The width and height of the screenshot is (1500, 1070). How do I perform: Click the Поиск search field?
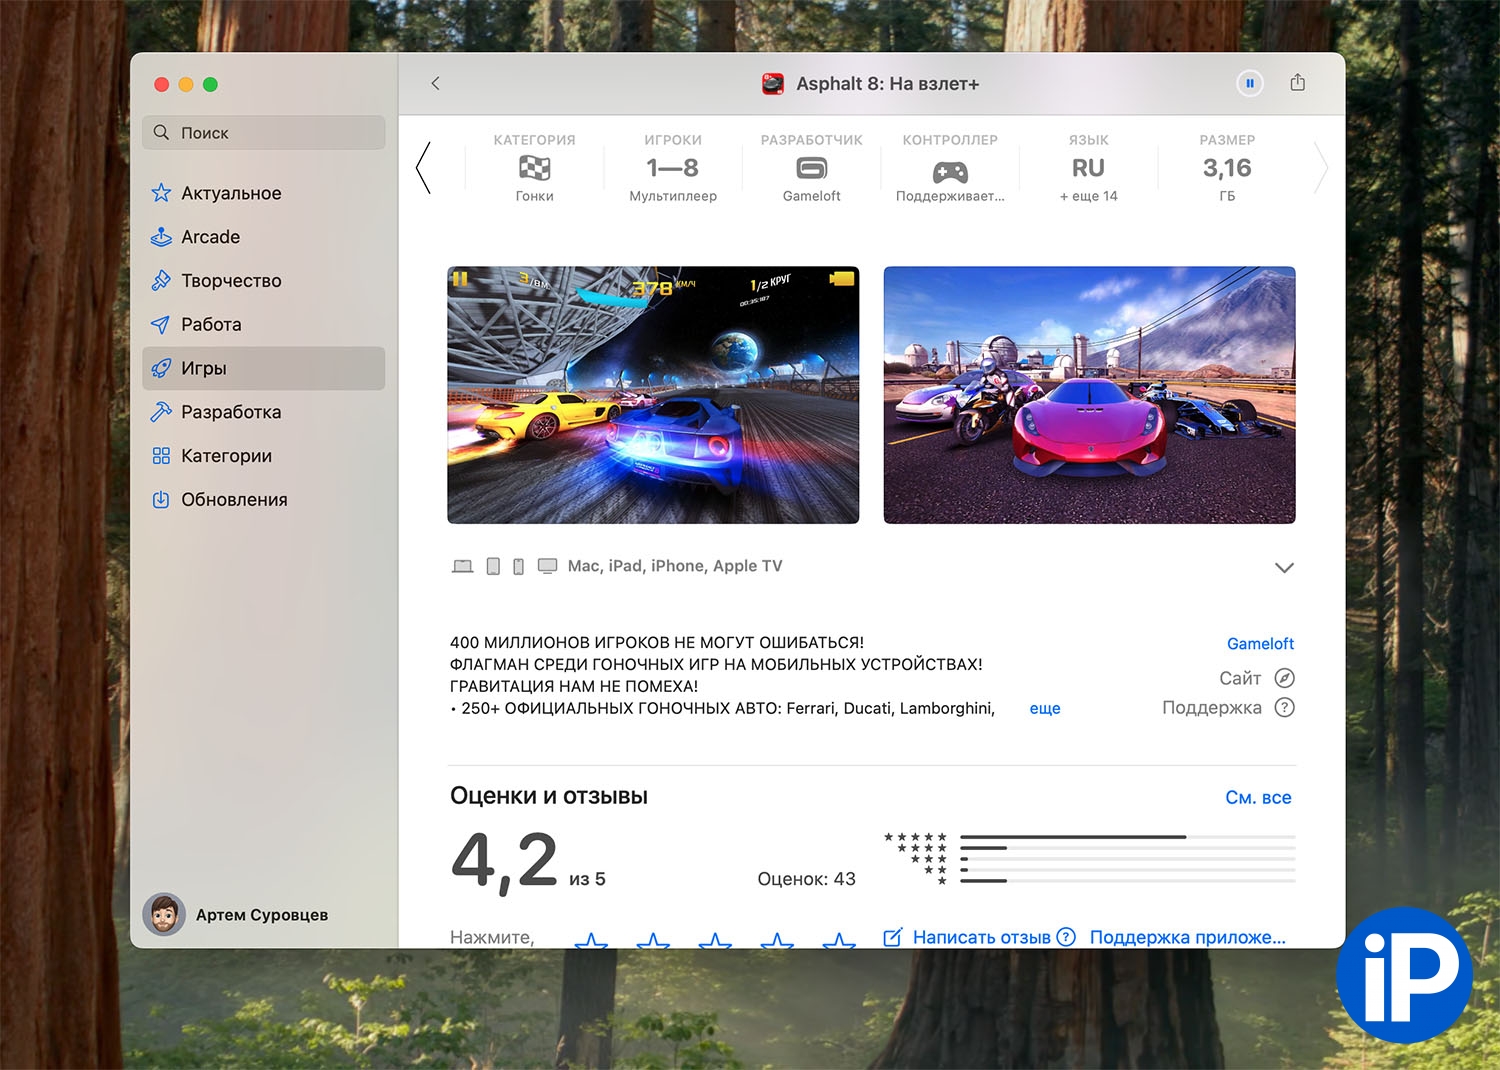[264, 133]
